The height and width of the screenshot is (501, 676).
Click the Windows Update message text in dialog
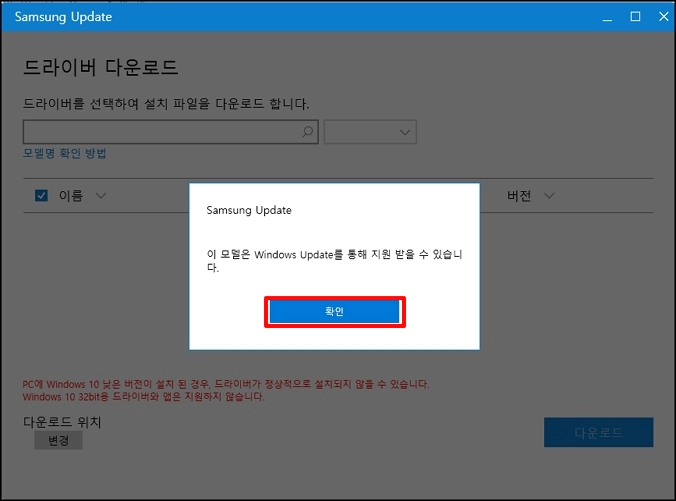(x=335, y=260)
